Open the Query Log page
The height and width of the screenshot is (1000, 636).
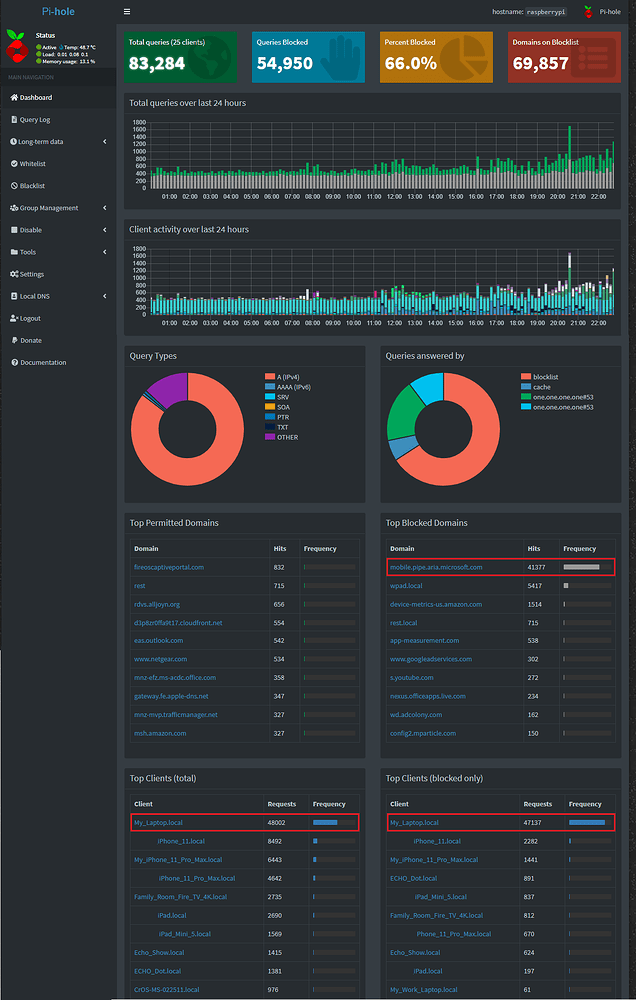[x=58, y=120]
